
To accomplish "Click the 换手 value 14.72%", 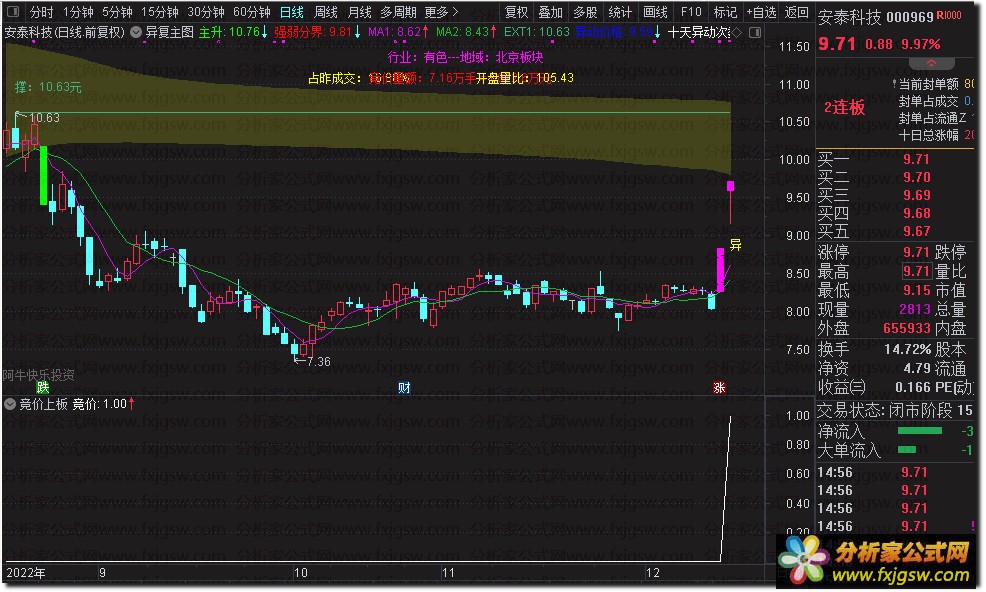I will click(x=907, y=349).
